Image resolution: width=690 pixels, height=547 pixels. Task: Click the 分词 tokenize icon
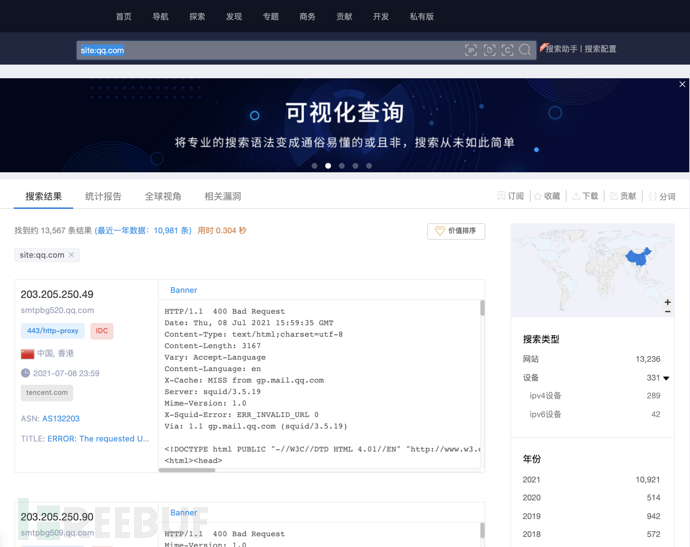[x=653, y=196]
